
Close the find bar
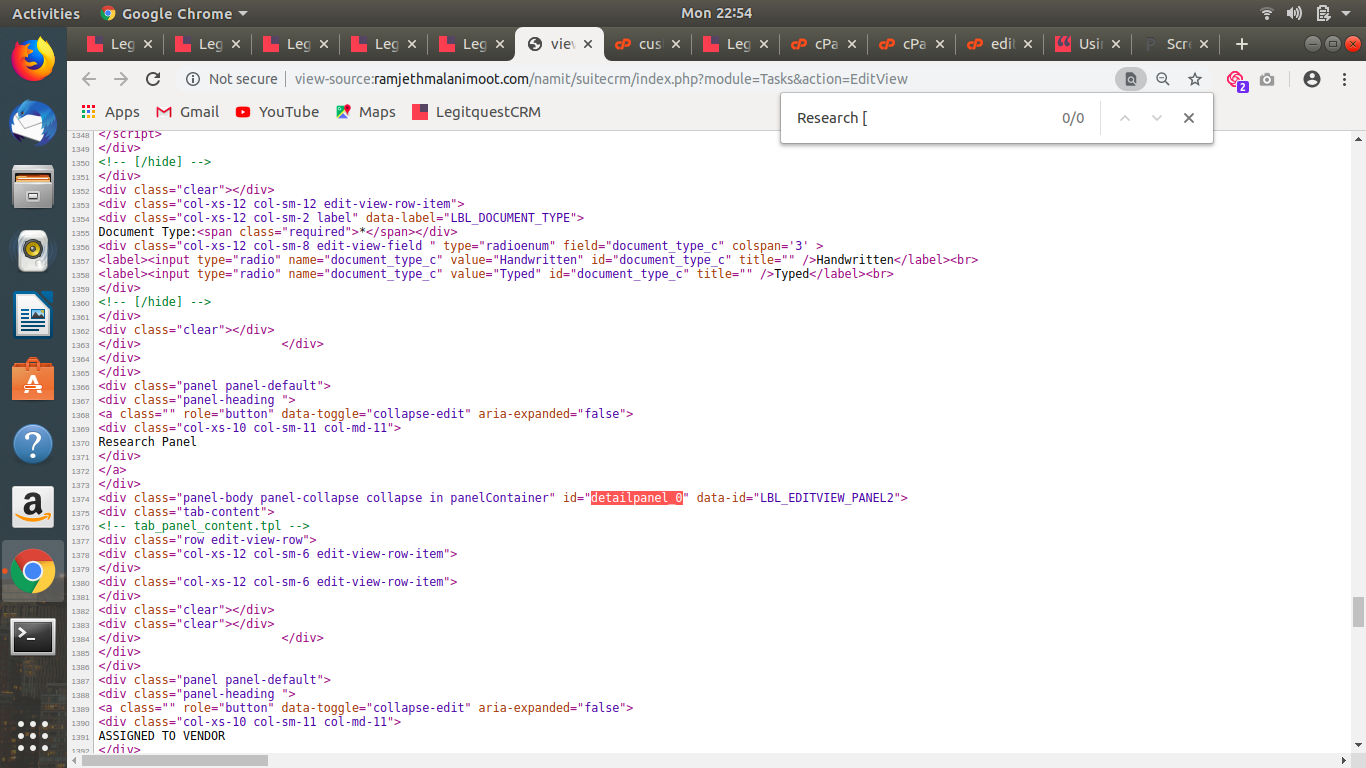click(x=1189, y=118)
